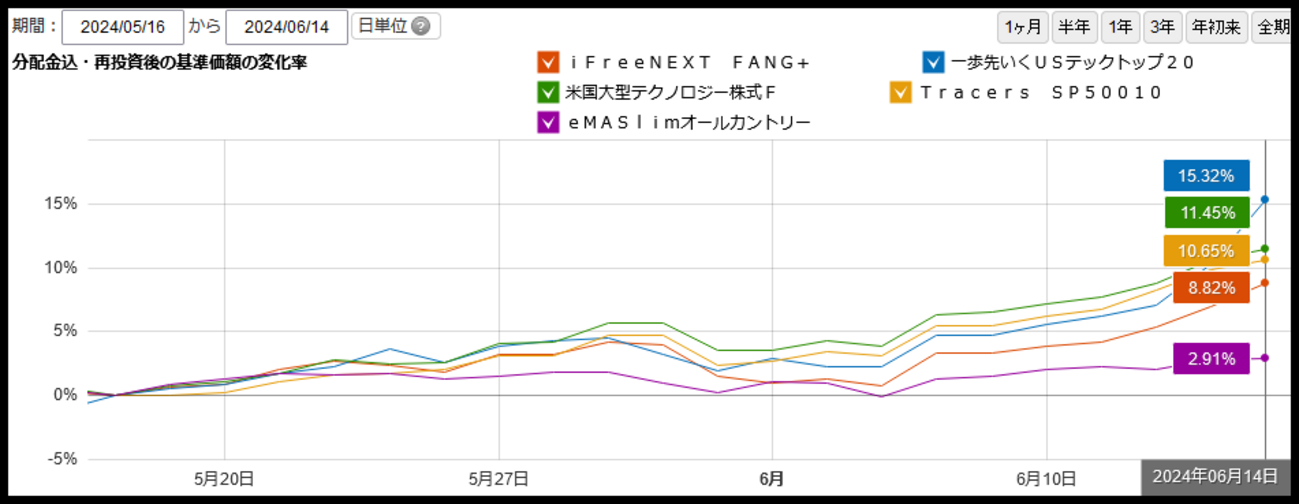The height and width of the screenshot is (504, 1299).
Task: Disable the 米国大型テクノロジー株式F series checkbox
Action: pos(547,93)
